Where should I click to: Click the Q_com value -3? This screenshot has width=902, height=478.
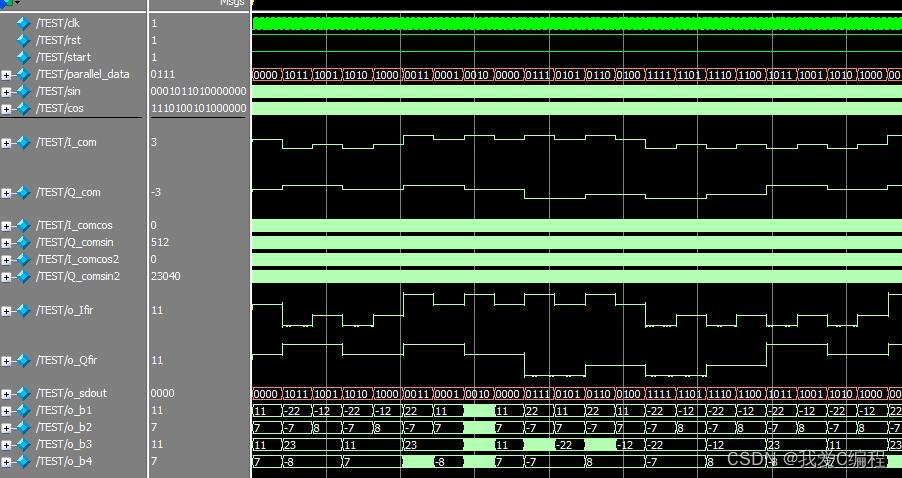tap(156, 192)
